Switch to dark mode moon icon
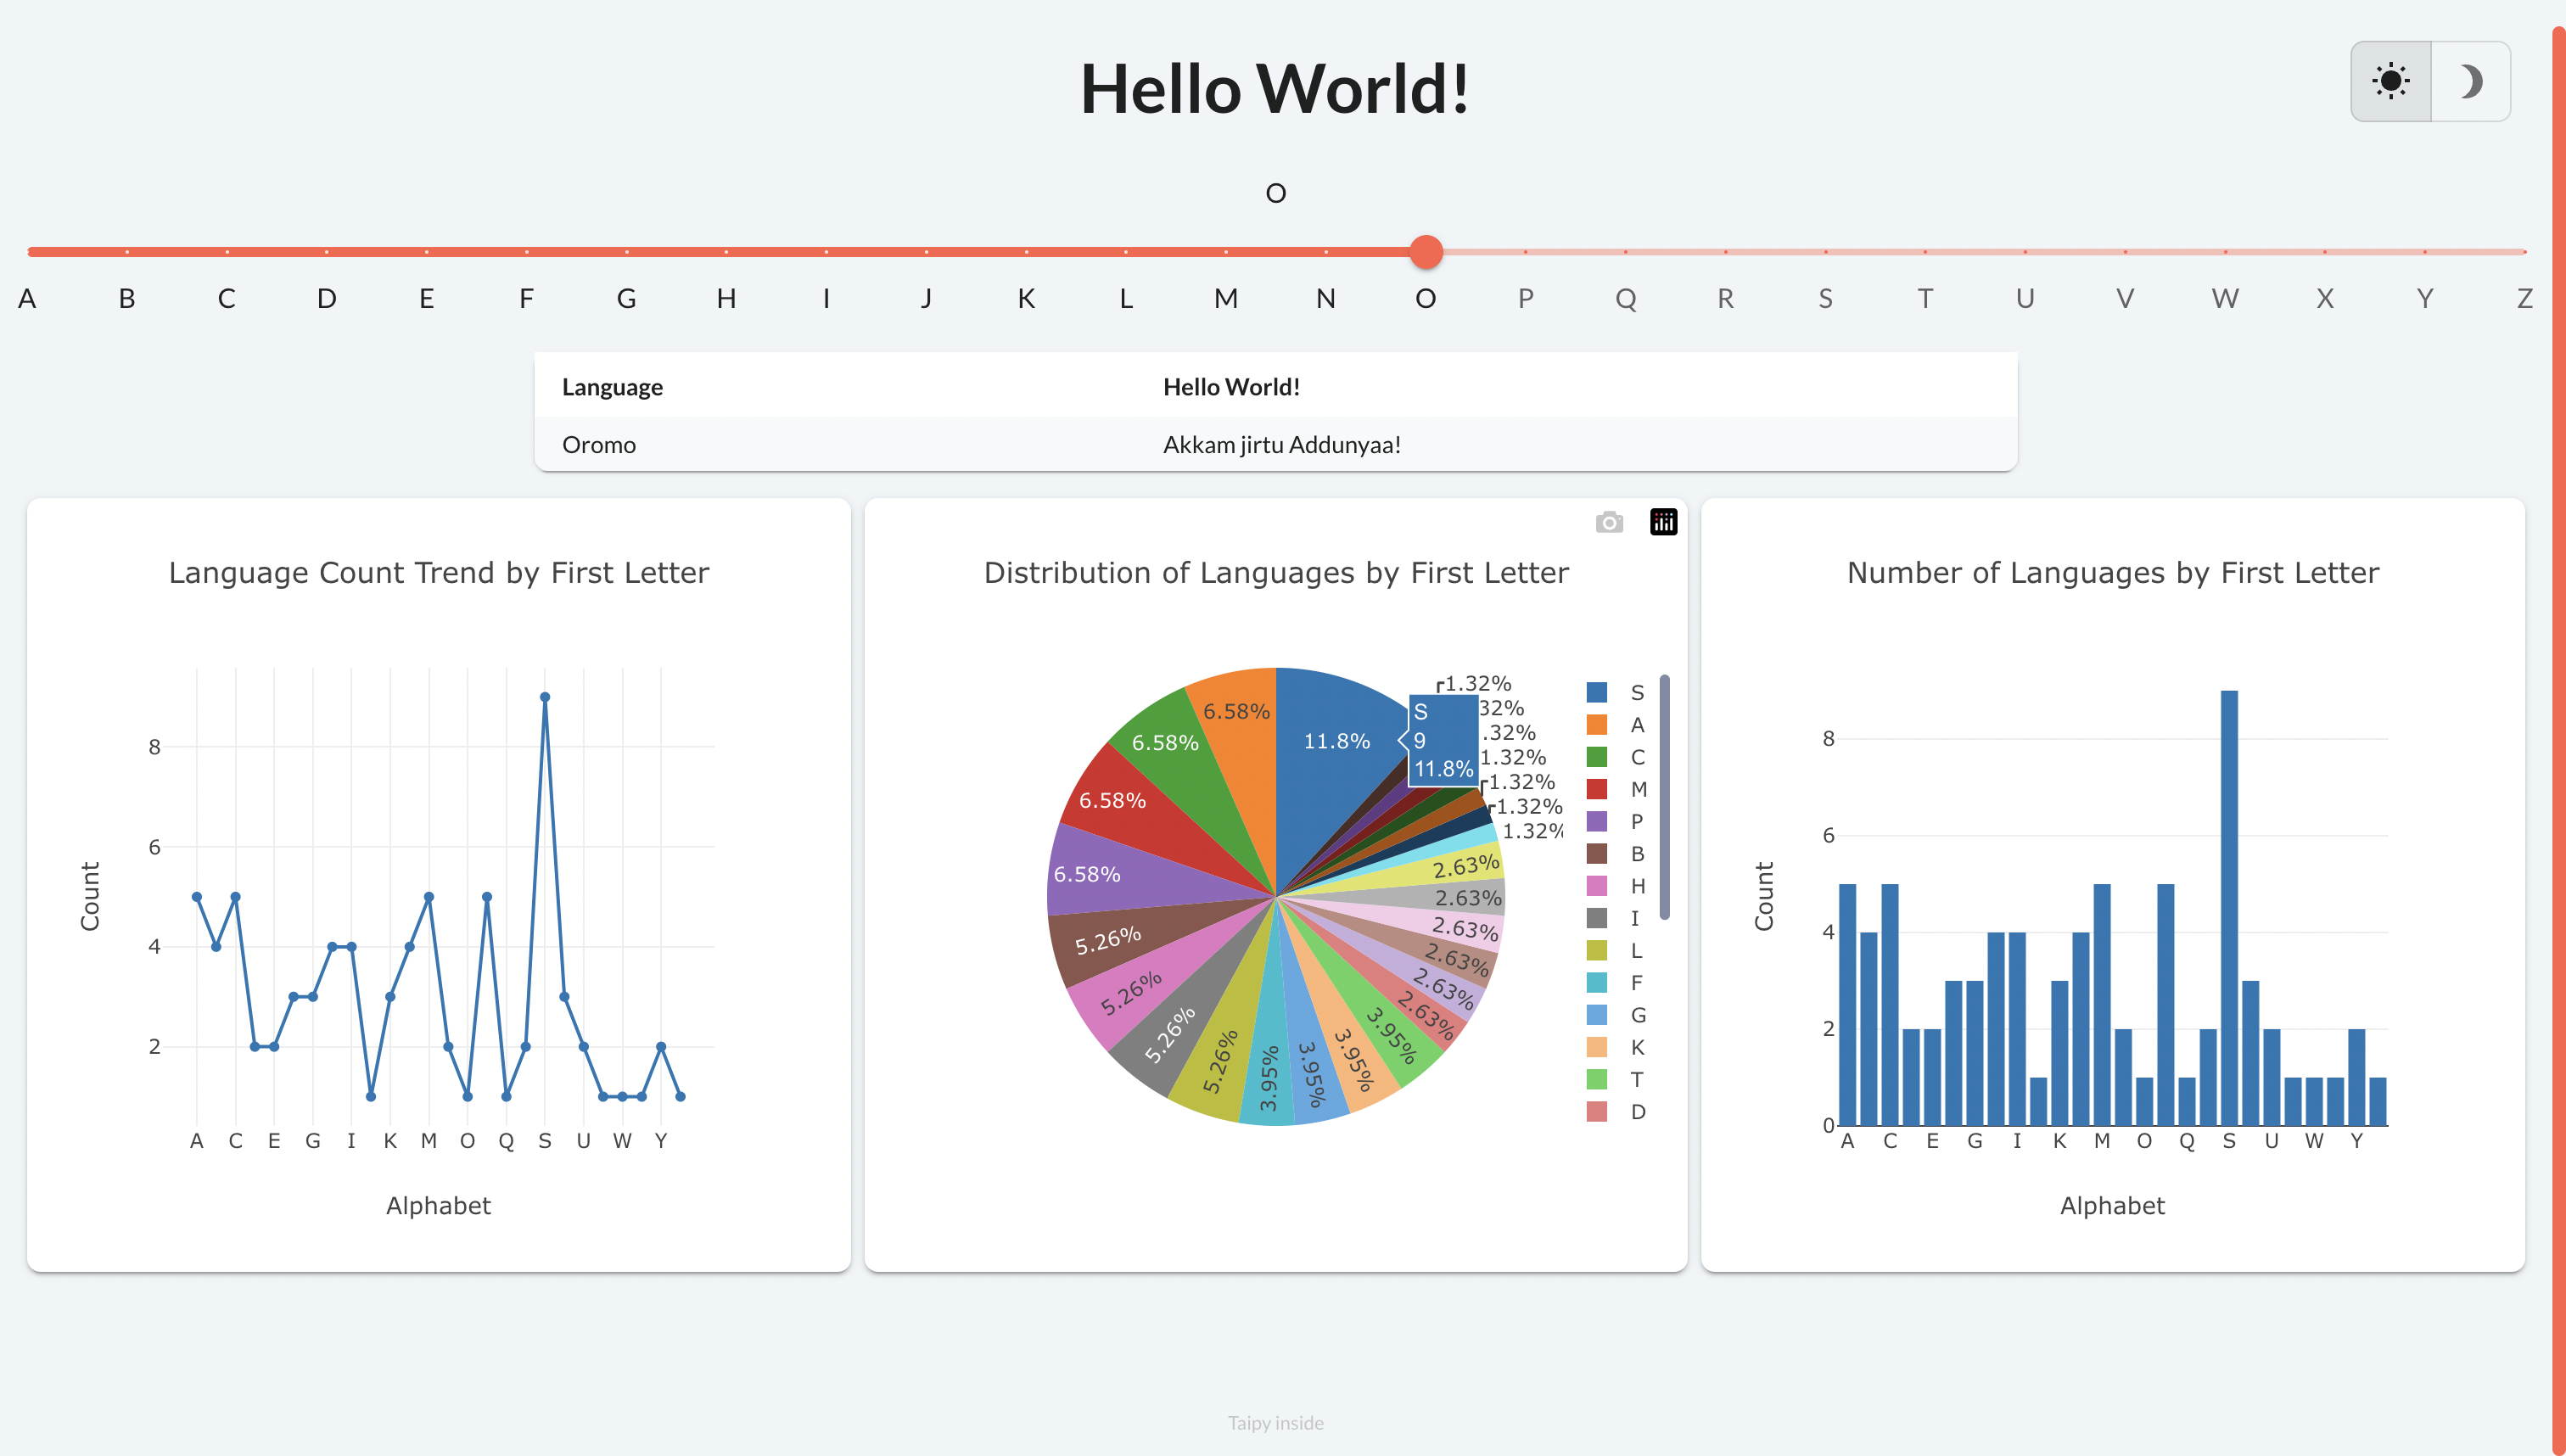The height and width of the screenshot is (1456, 2566). pyautogui.click(x=2470, y=81)
